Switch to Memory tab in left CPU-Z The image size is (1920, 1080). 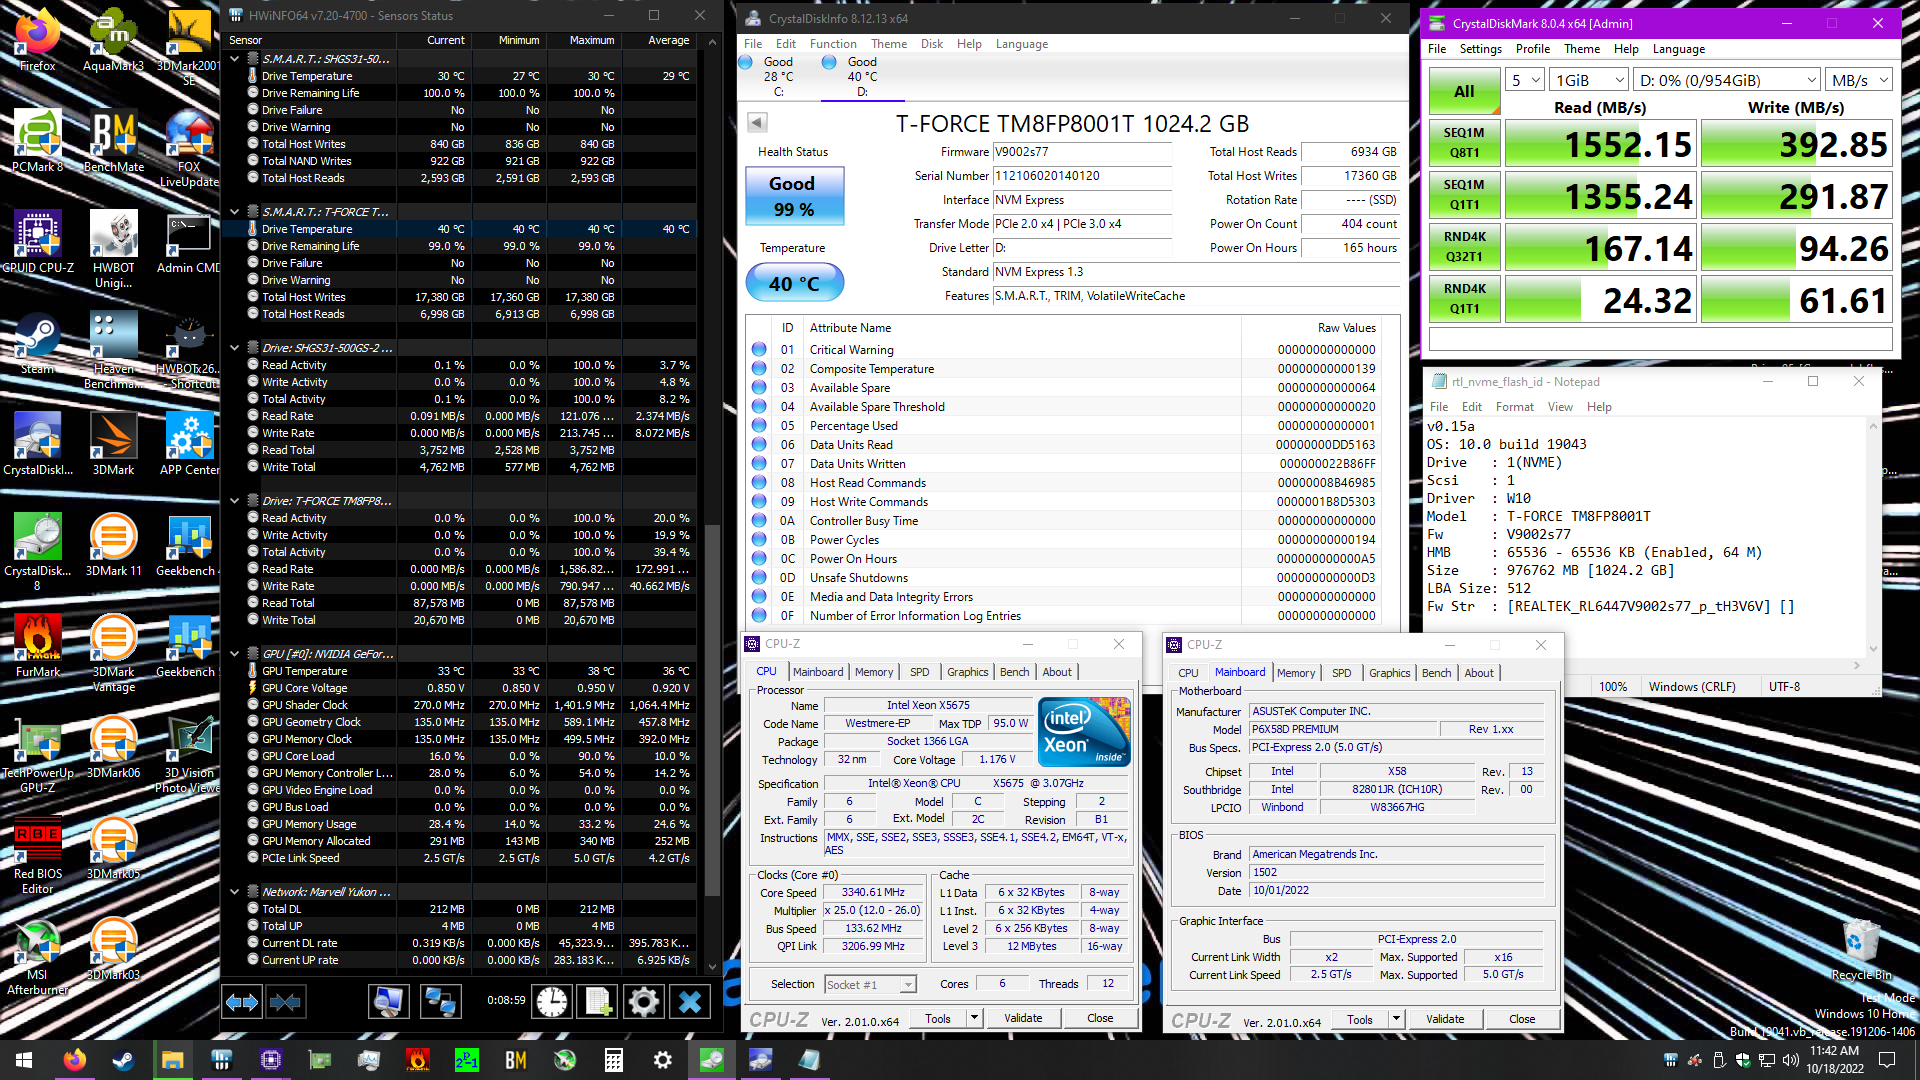click(874, 672)
